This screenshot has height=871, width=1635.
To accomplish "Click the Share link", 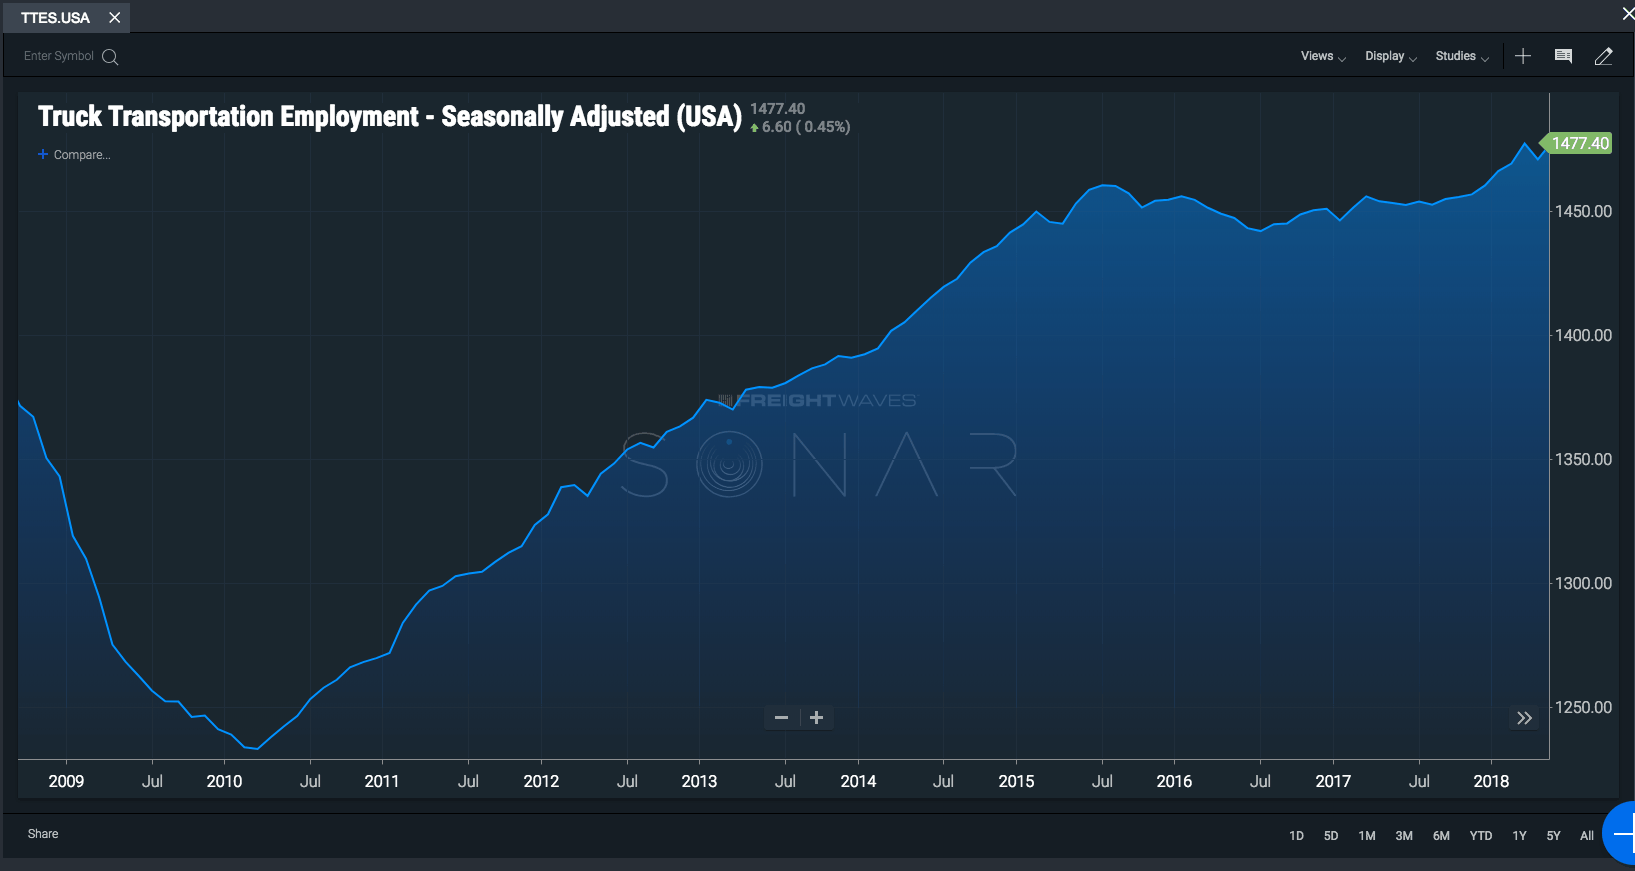I will click(43, 834).
